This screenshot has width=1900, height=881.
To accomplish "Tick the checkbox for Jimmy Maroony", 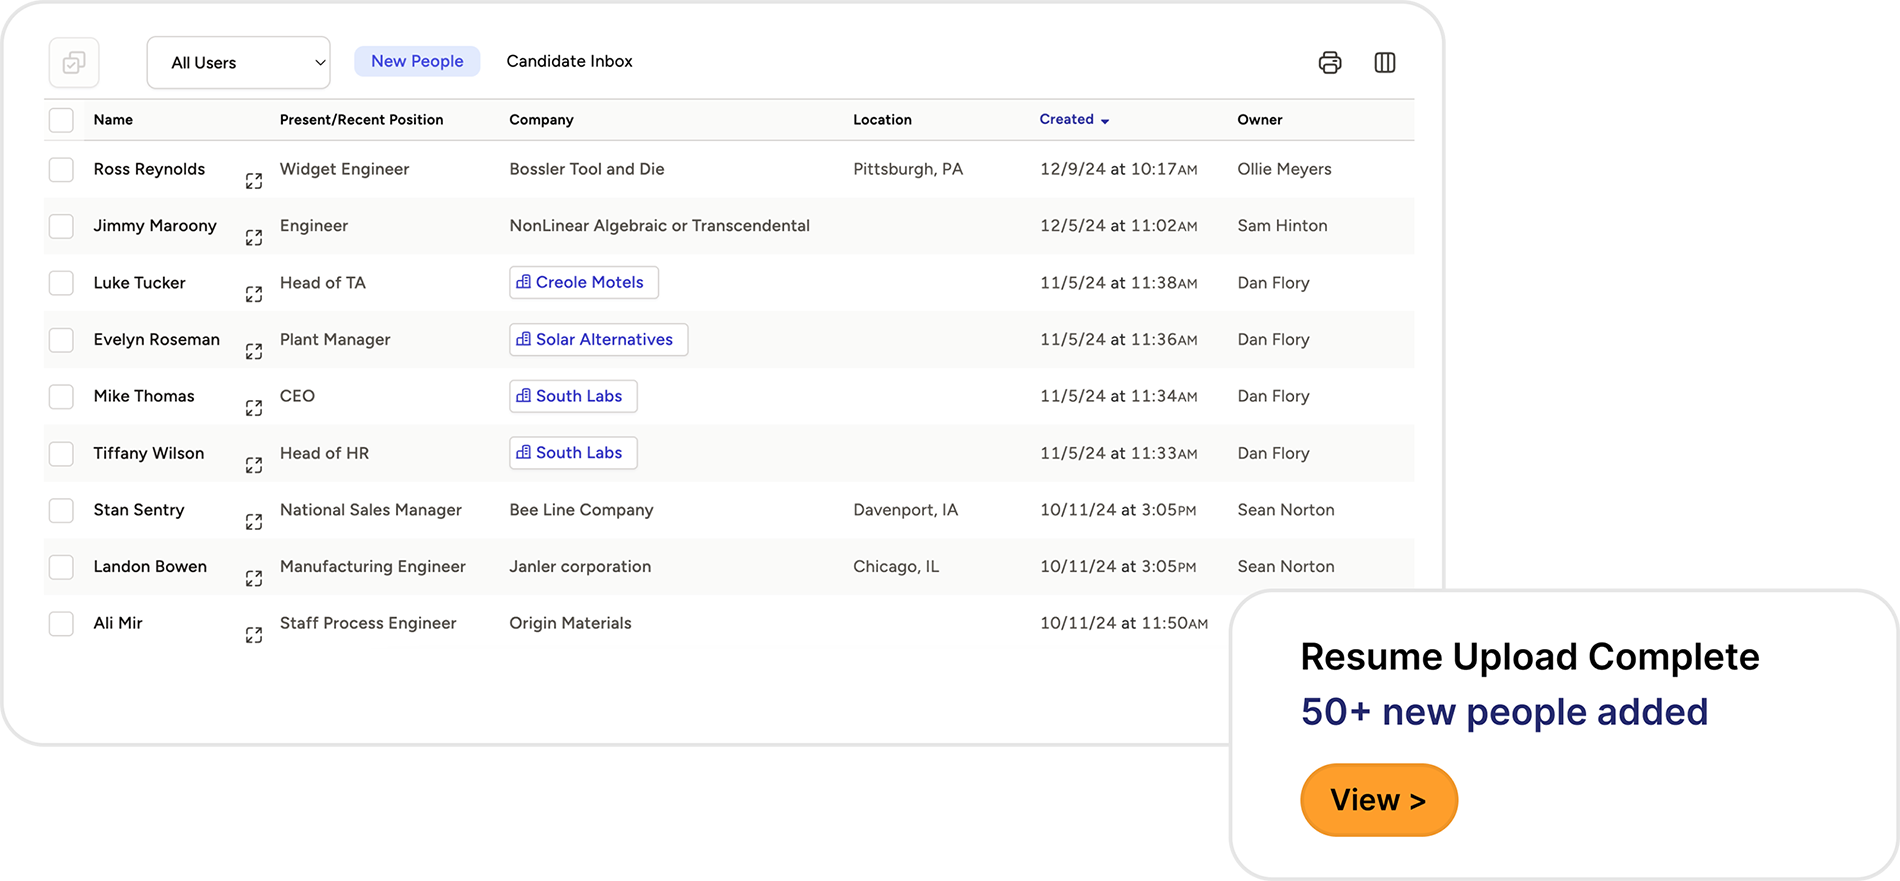I will (x=62, y=226).
